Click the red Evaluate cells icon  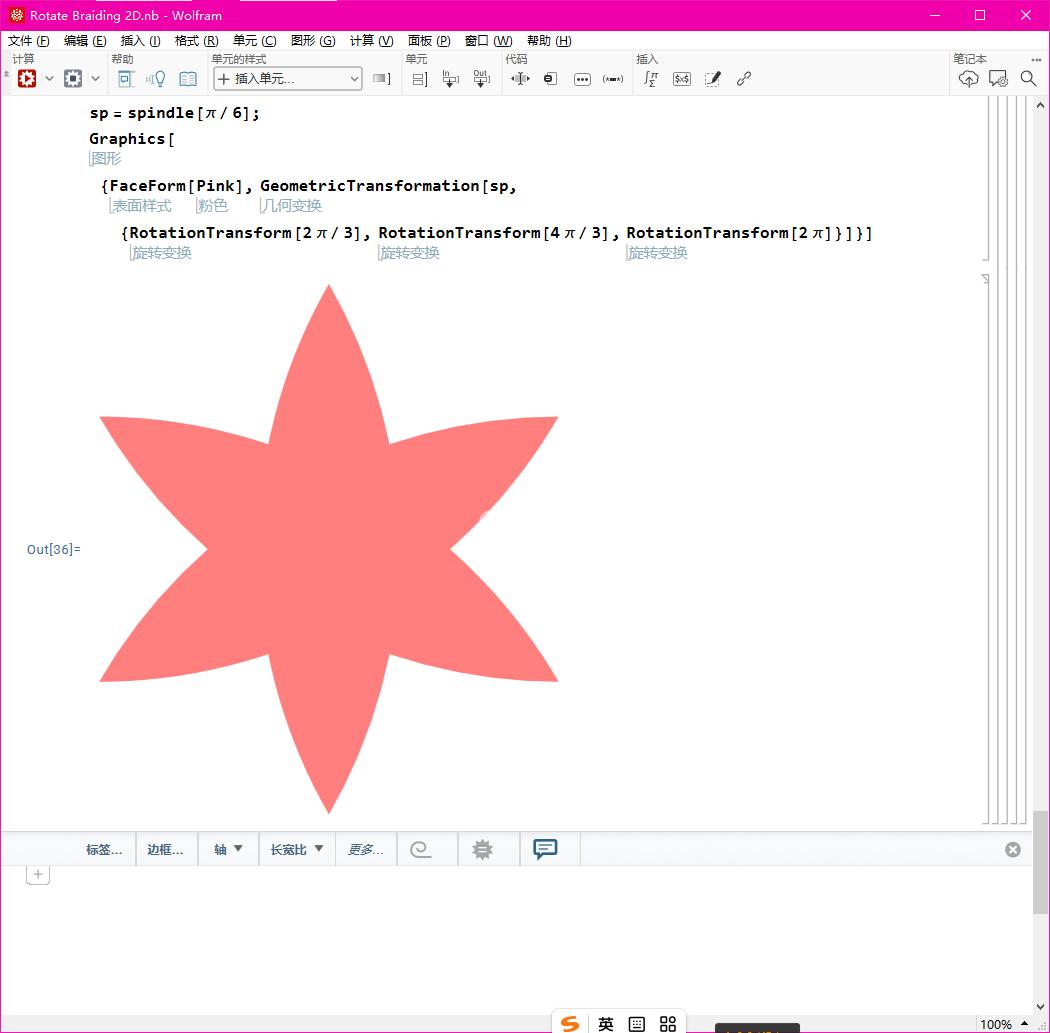[x=27, y=78]
